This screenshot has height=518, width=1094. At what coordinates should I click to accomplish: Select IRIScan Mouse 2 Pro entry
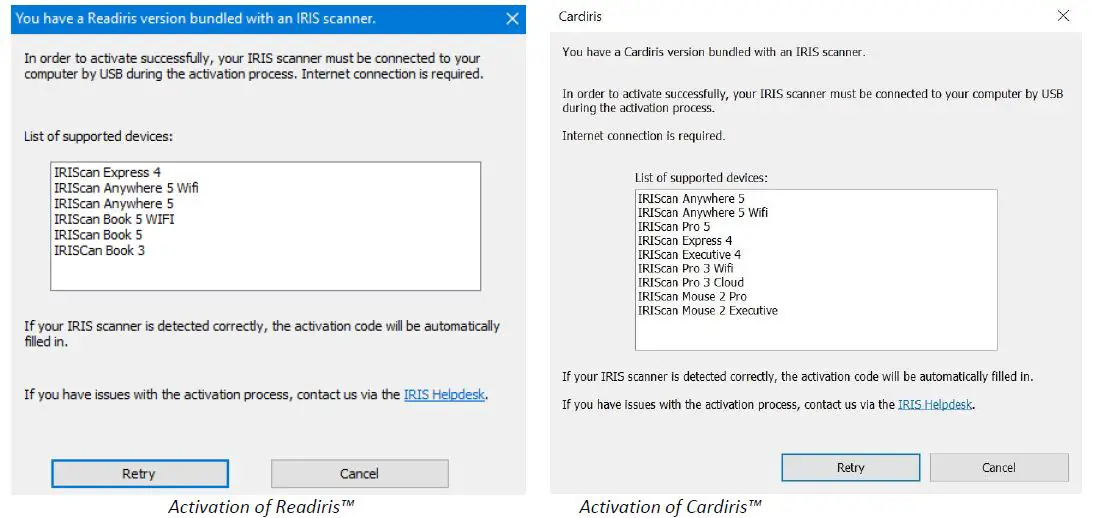click(x=692, y=297)
